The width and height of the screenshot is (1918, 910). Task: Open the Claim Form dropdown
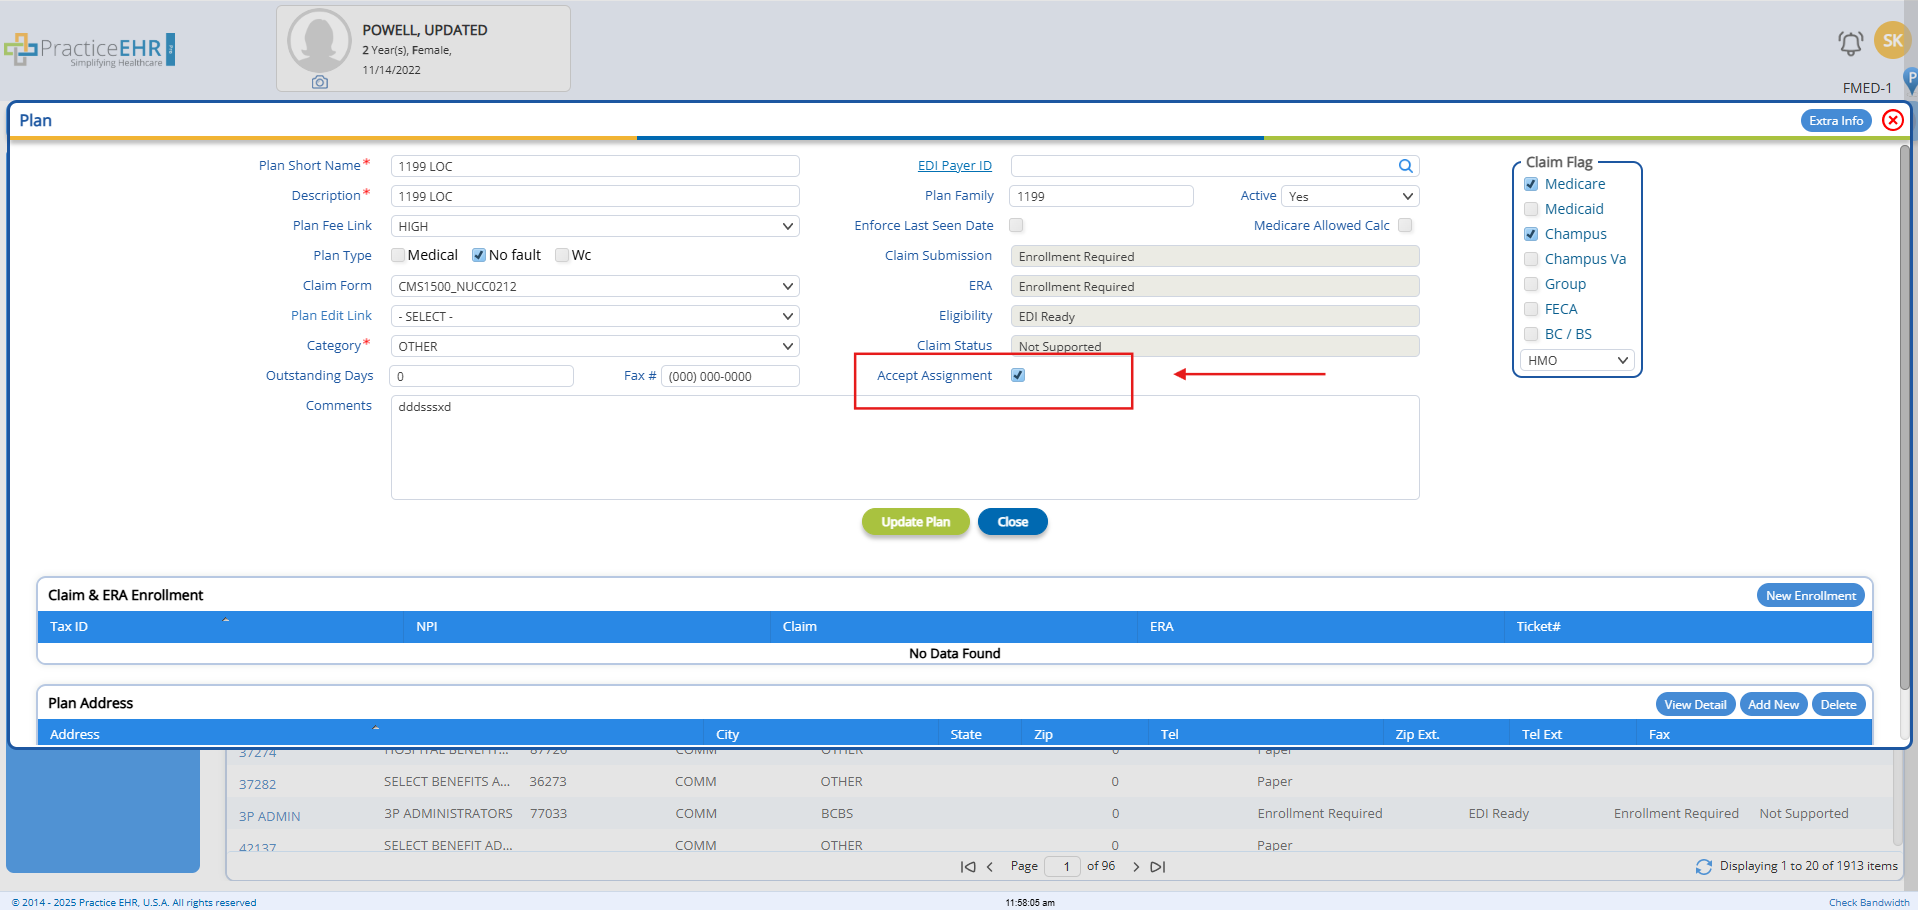(594, 286)
